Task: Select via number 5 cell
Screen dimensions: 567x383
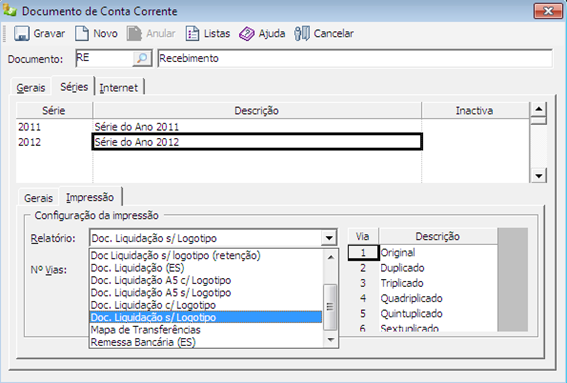Action: coord(363,313)
